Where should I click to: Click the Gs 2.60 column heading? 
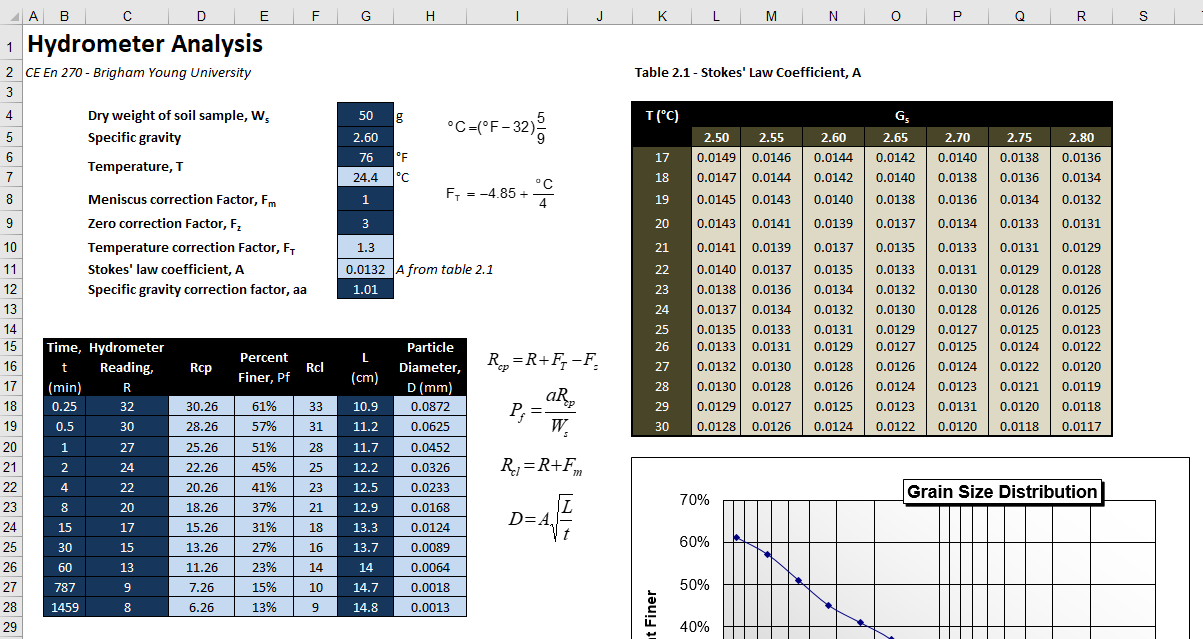tap(833, 137)
